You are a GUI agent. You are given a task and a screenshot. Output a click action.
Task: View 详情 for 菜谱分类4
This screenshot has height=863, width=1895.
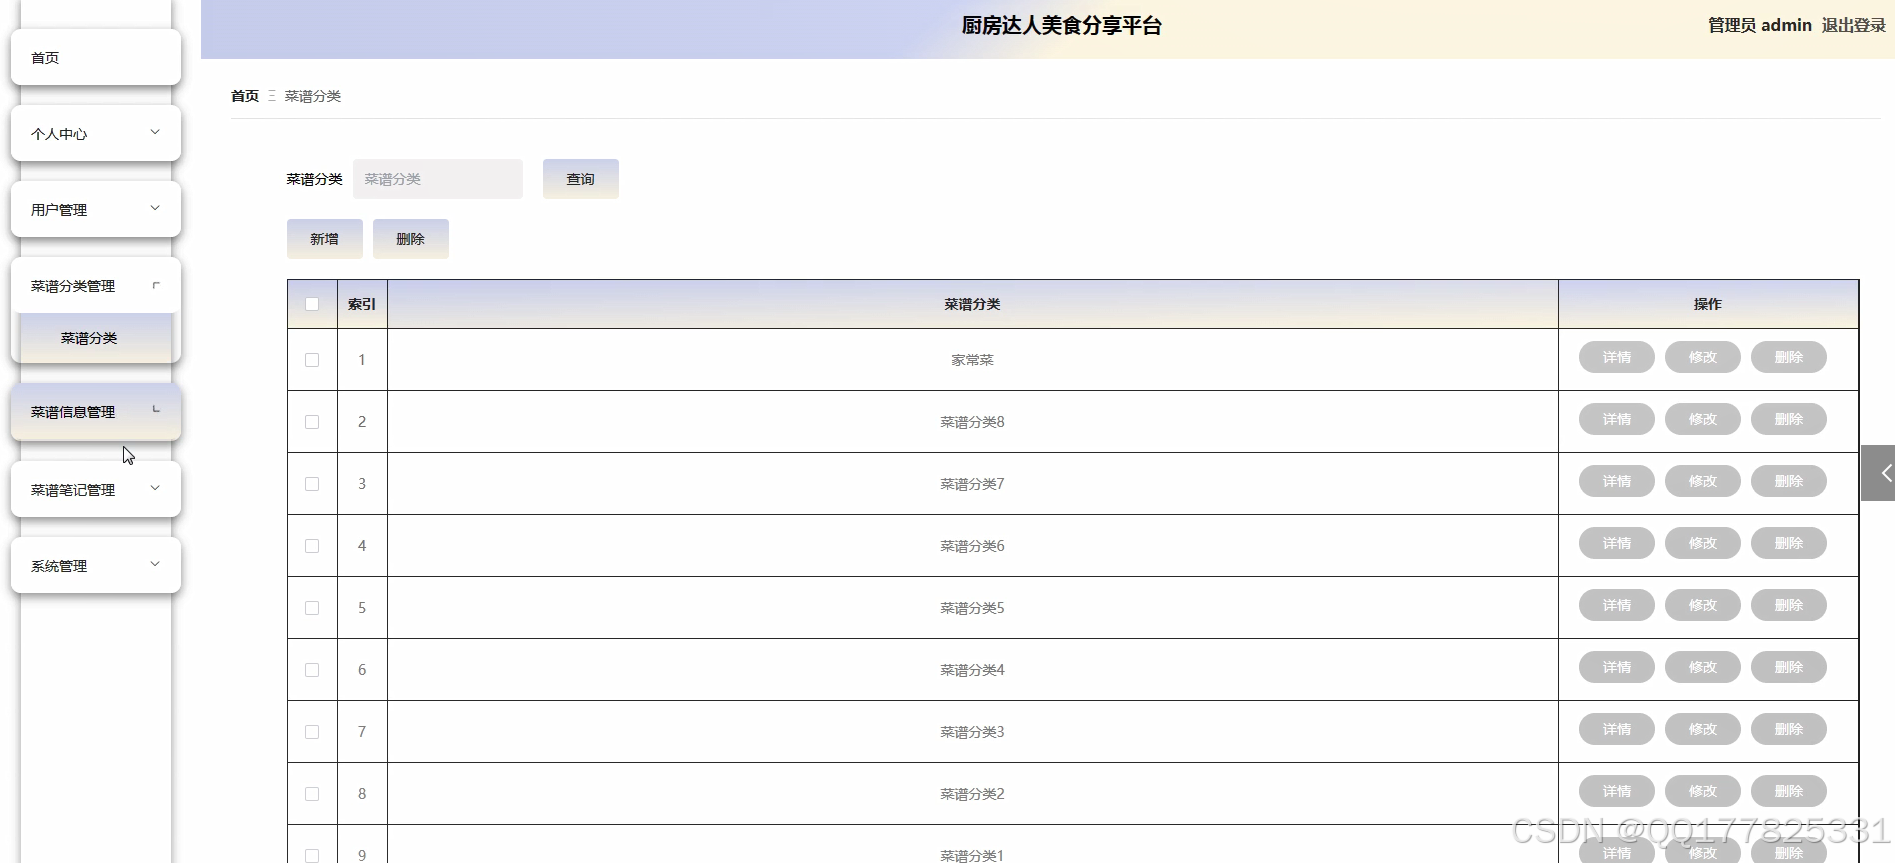1617,667
